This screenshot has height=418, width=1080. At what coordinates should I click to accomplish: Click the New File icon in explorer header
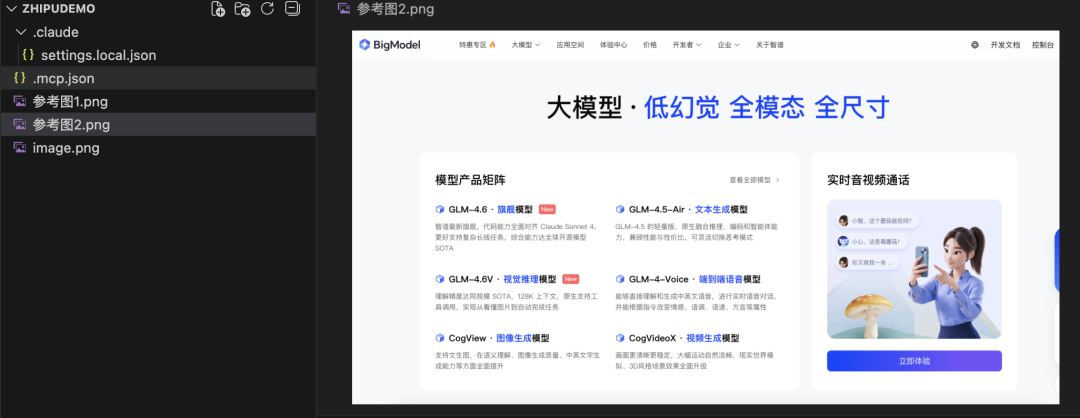[218, 9]
